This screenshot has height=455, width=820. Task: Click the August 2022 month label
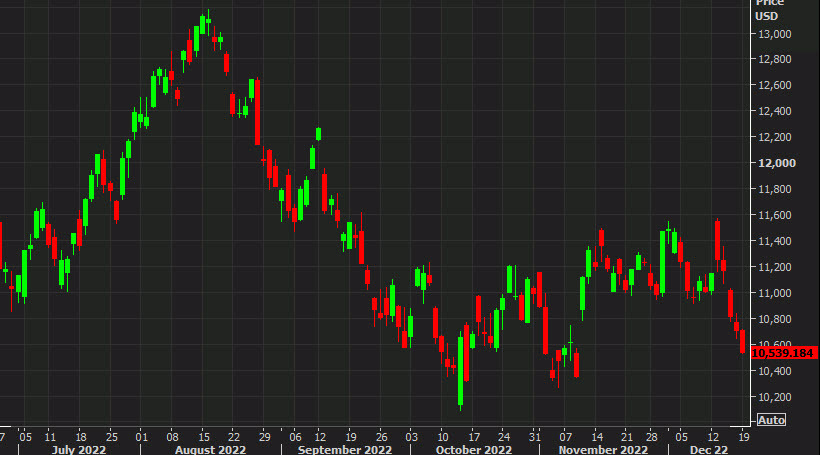tap(210, 450)
